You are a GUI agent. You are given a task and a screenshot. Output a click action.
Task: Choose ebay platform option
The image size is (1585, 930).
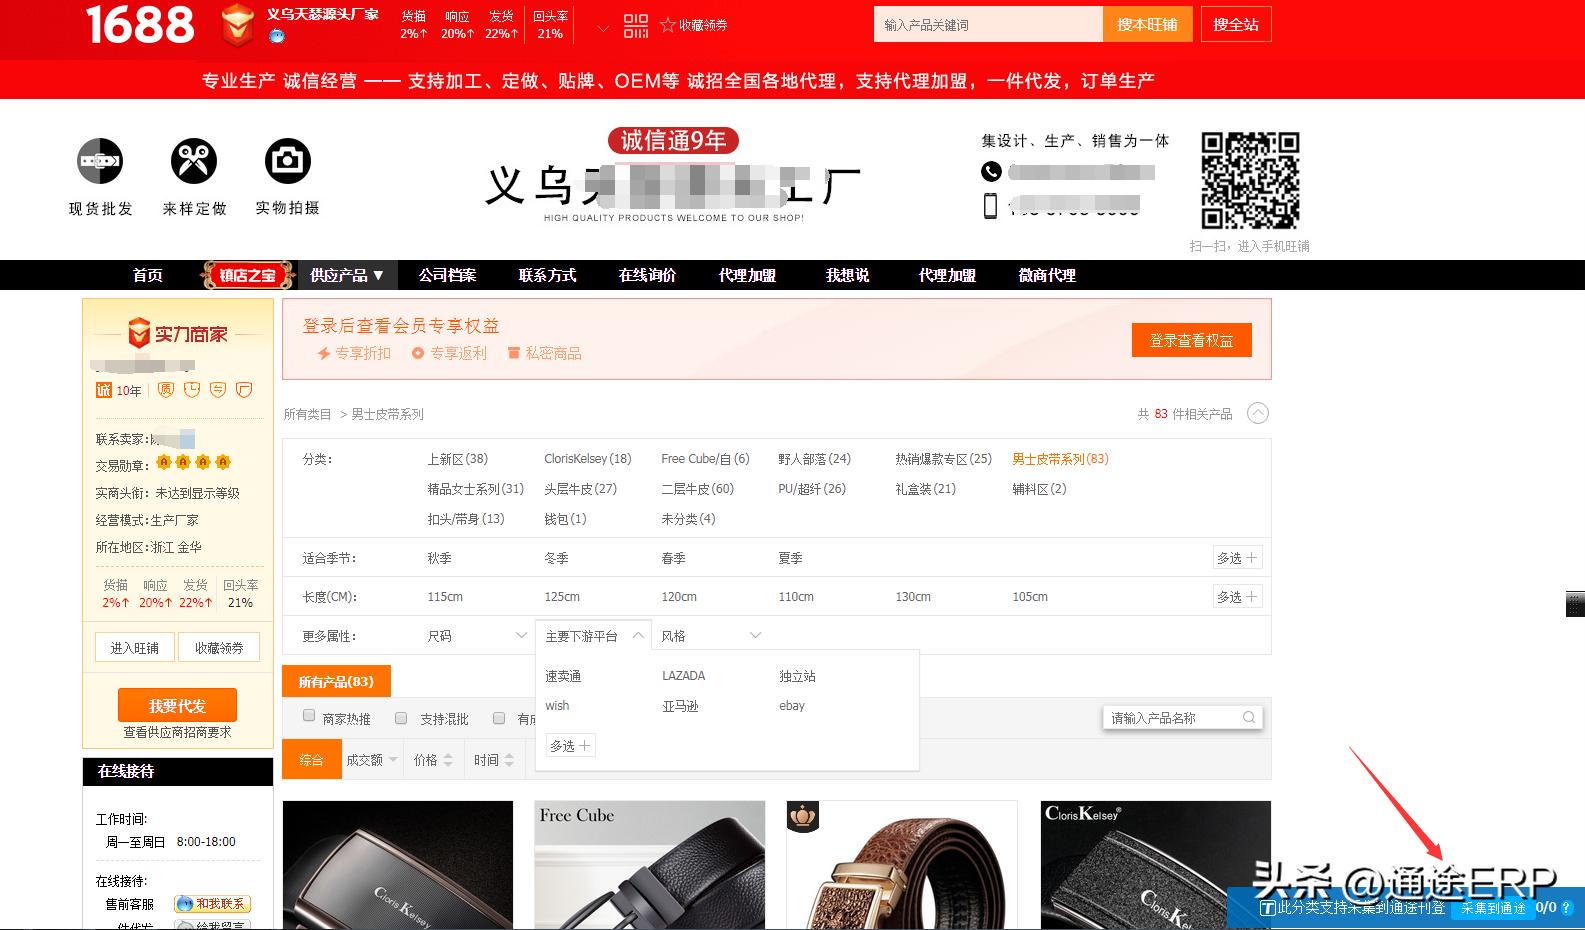791,706
